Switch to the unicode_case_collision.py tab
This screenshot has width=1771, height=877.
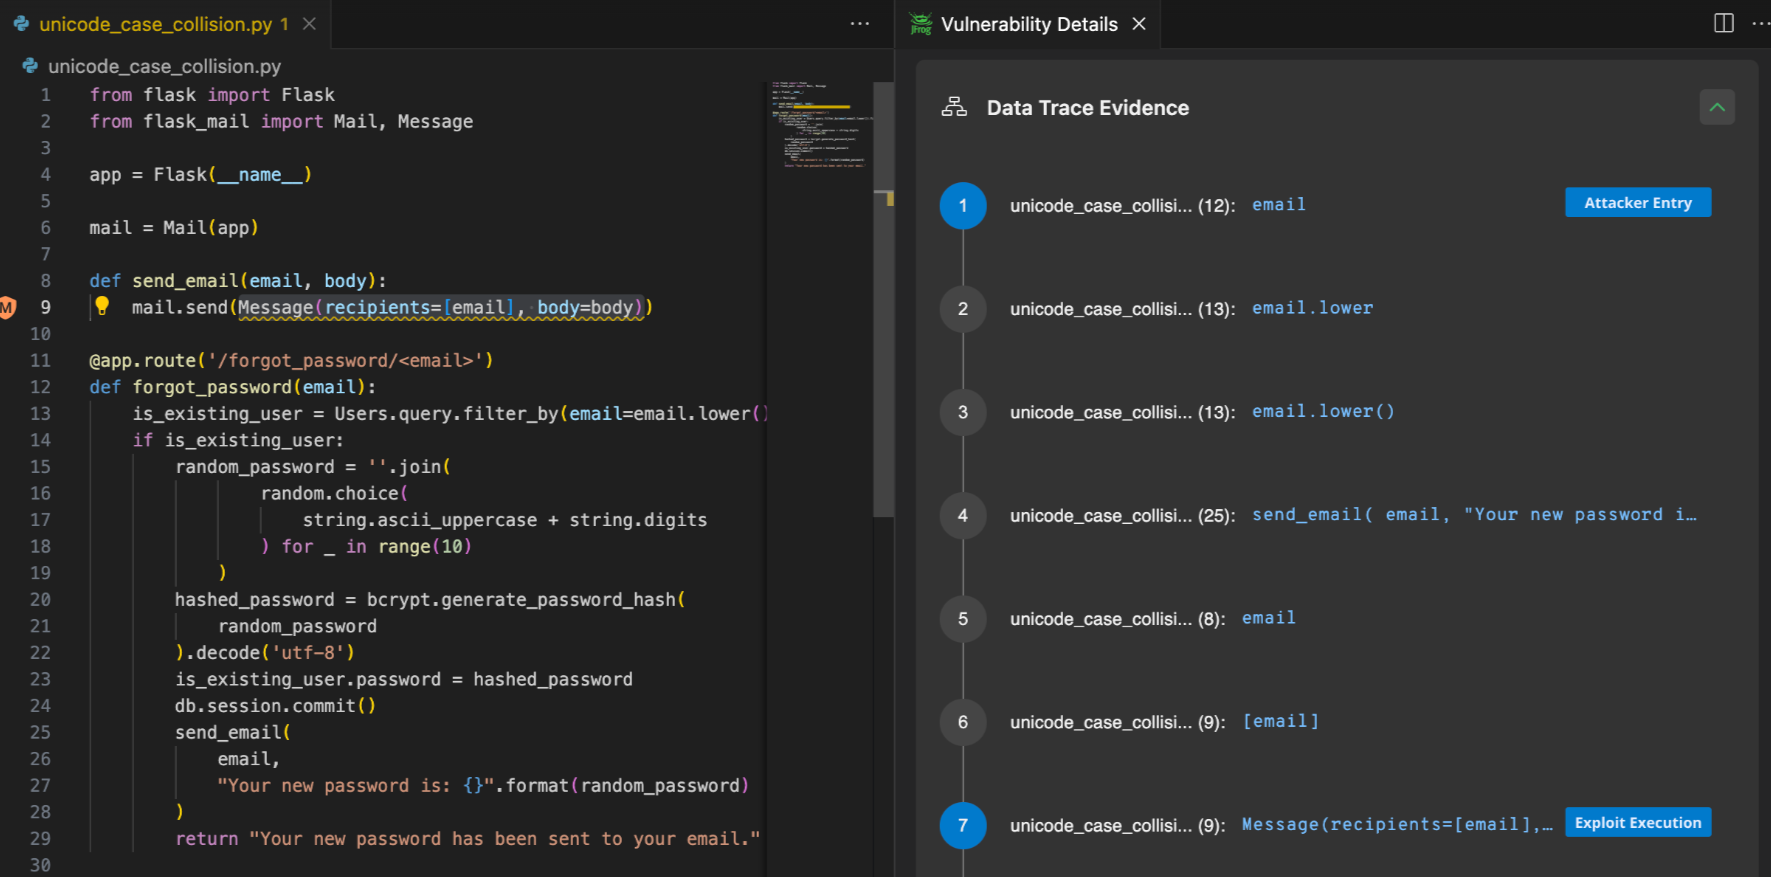[x=155, y=24]
